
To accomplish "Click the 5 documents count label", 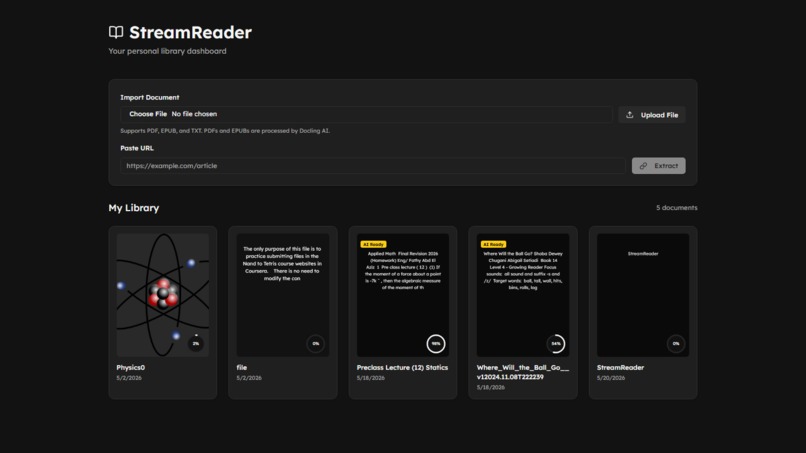I will click(676, 208).
